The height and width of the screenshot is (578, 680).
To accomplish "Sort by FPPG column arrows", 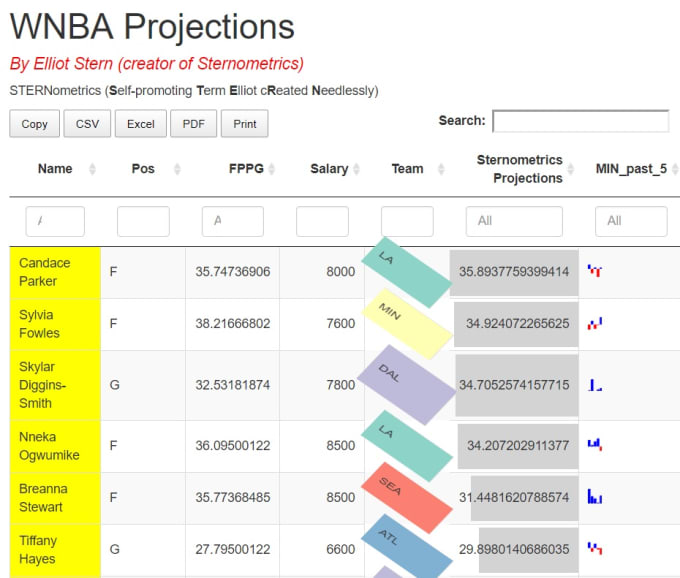I will (271, 169).
